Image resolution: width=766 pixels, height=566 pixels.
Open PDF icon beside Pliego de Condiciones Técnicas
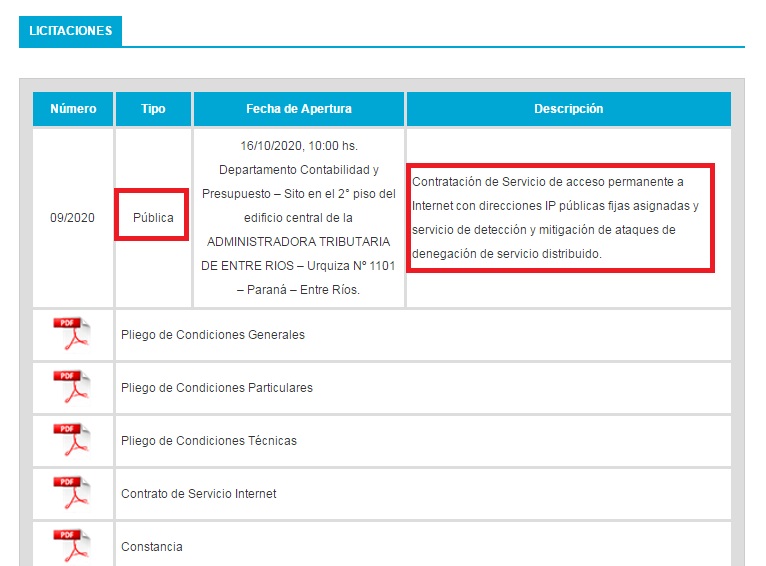[x=72, y=440]
